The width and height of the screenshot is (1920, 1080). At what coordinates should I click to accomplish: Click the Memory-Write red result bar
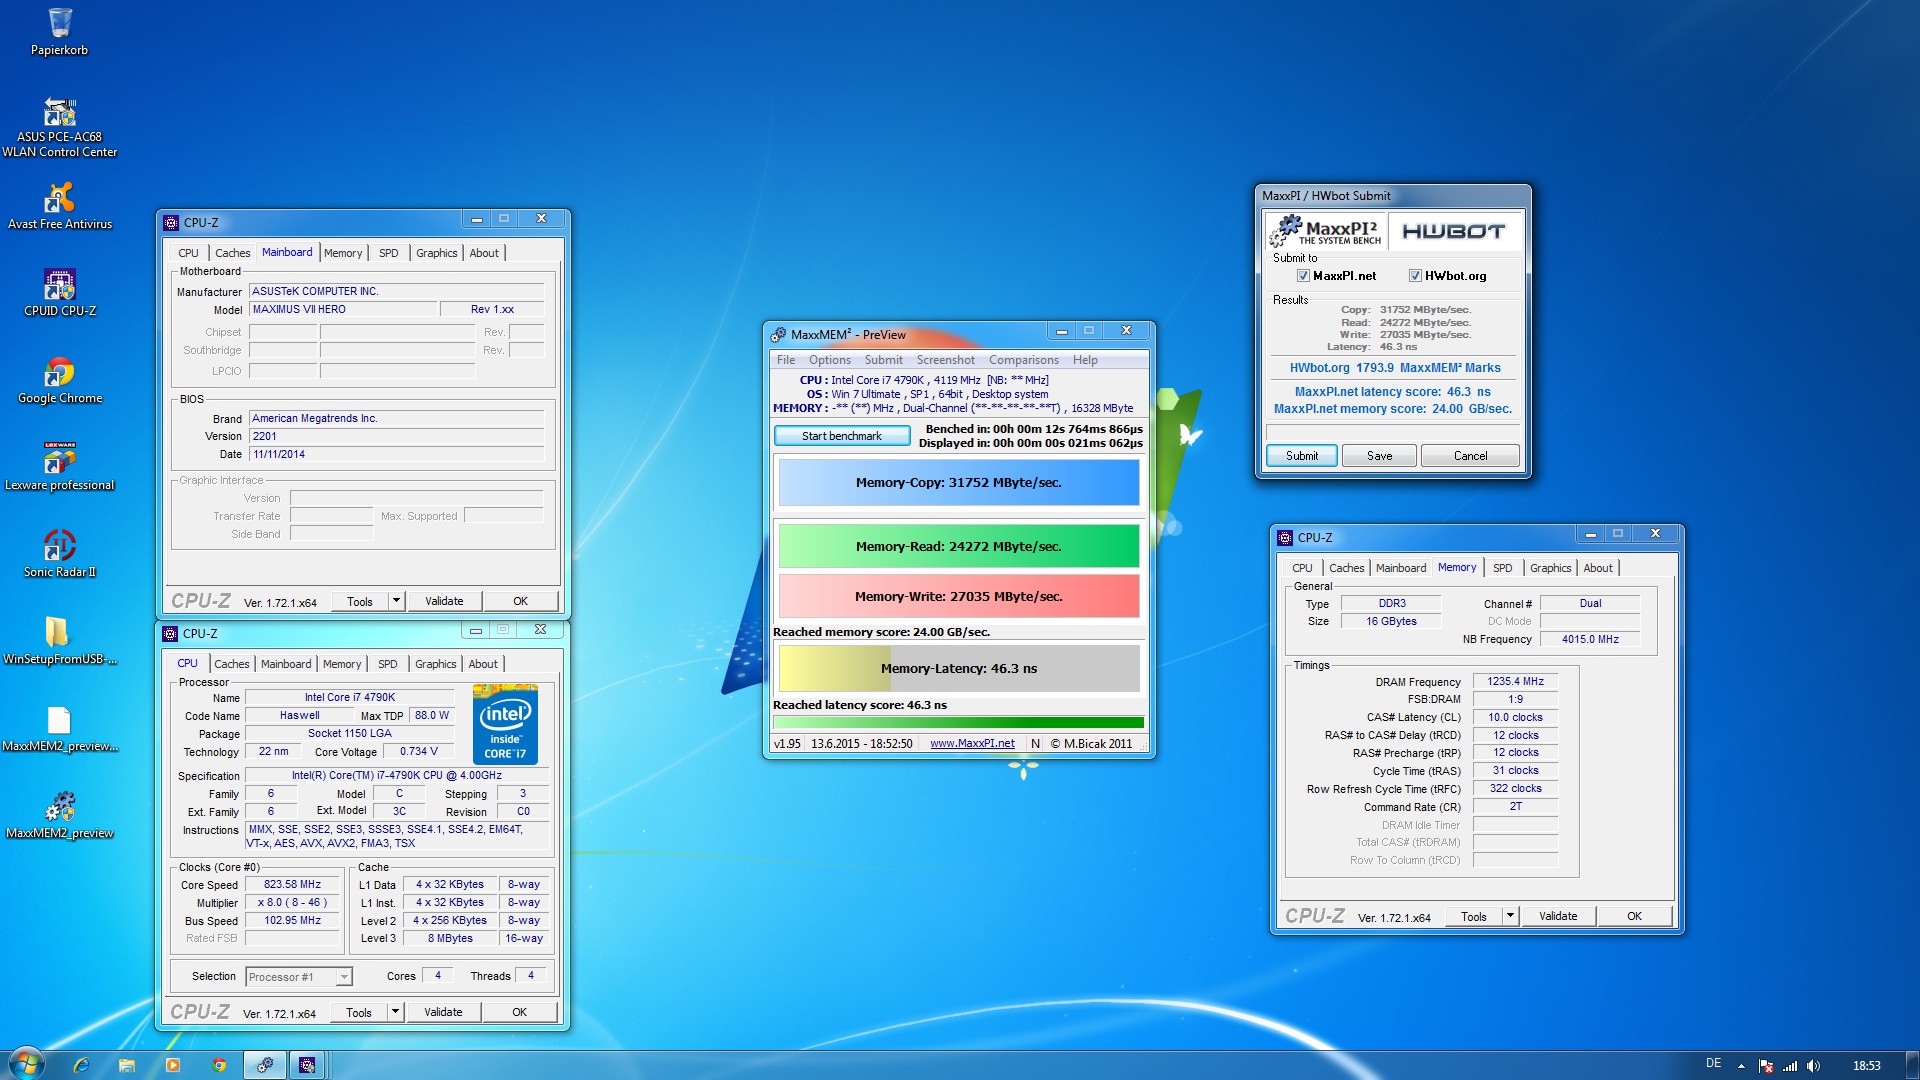959,596
